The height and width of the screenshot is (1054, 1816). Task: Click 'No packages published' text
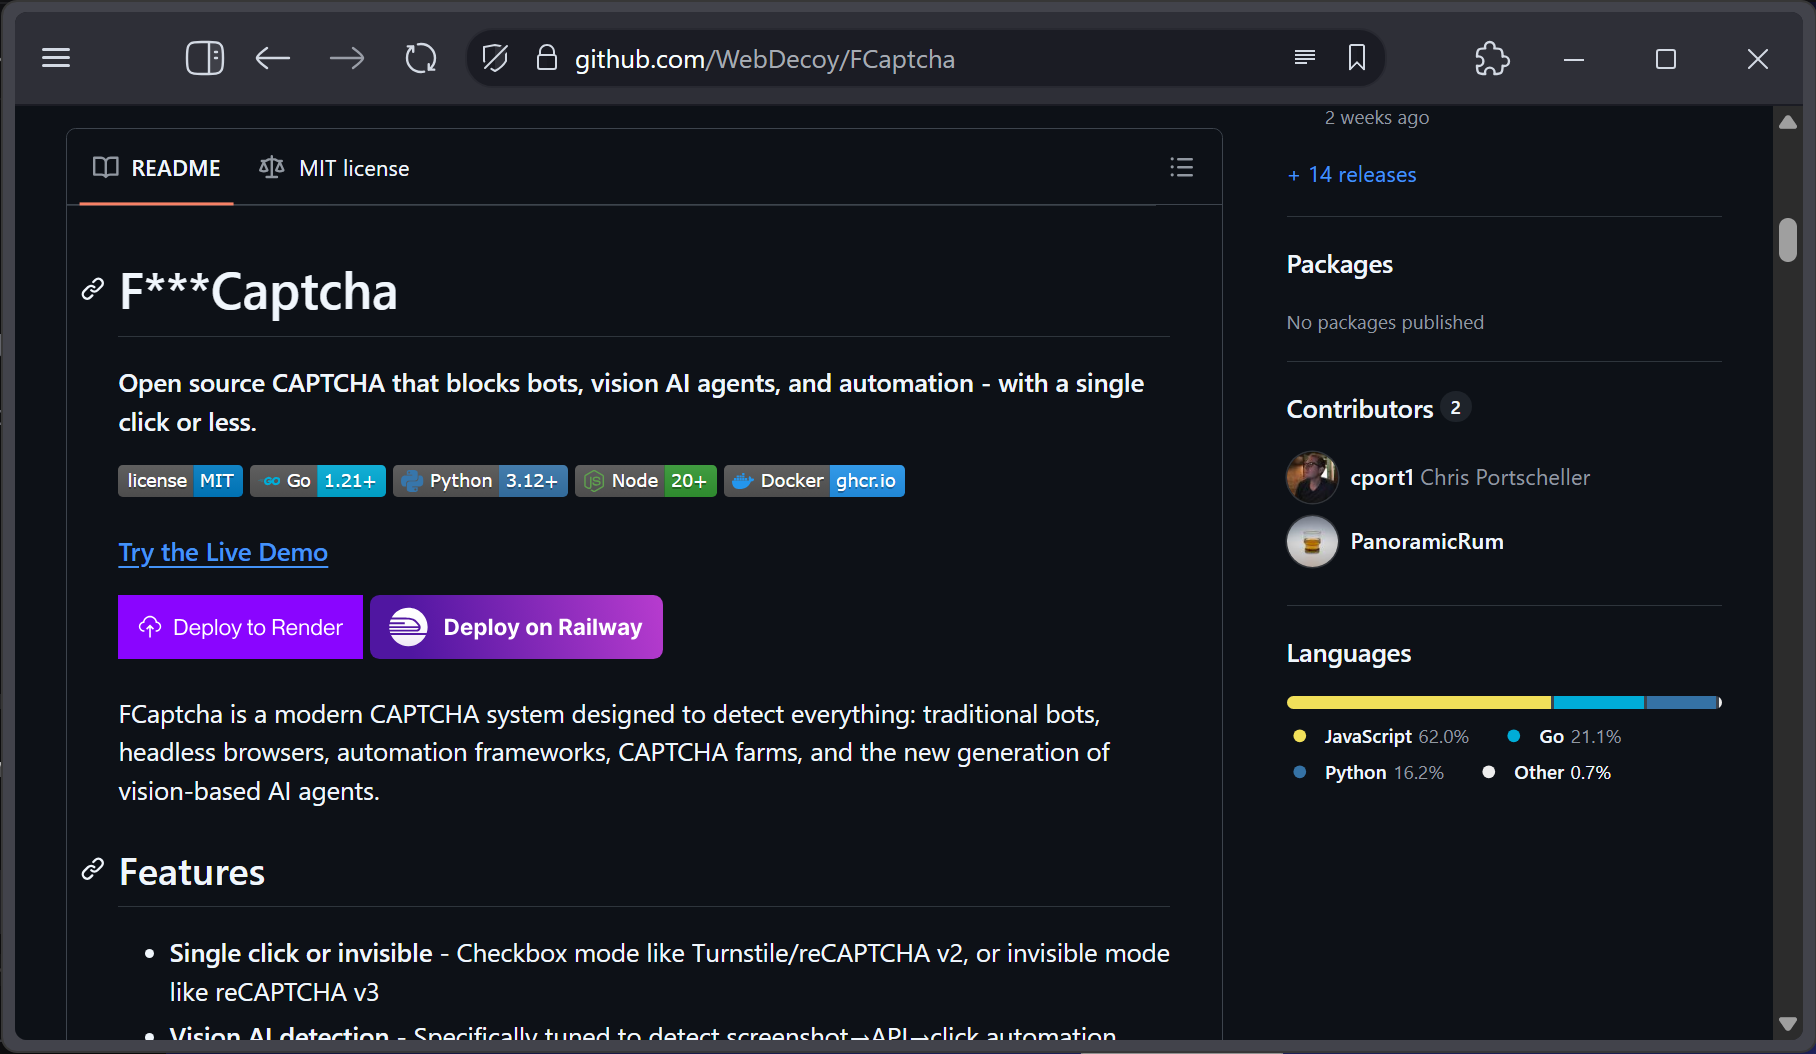coord(1385,322)
